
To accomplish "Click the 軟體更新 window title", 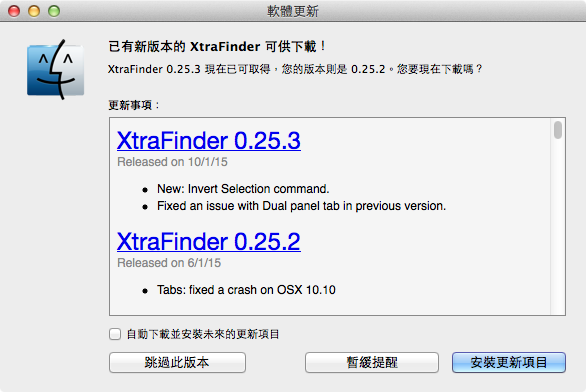I will pos(293,11).
